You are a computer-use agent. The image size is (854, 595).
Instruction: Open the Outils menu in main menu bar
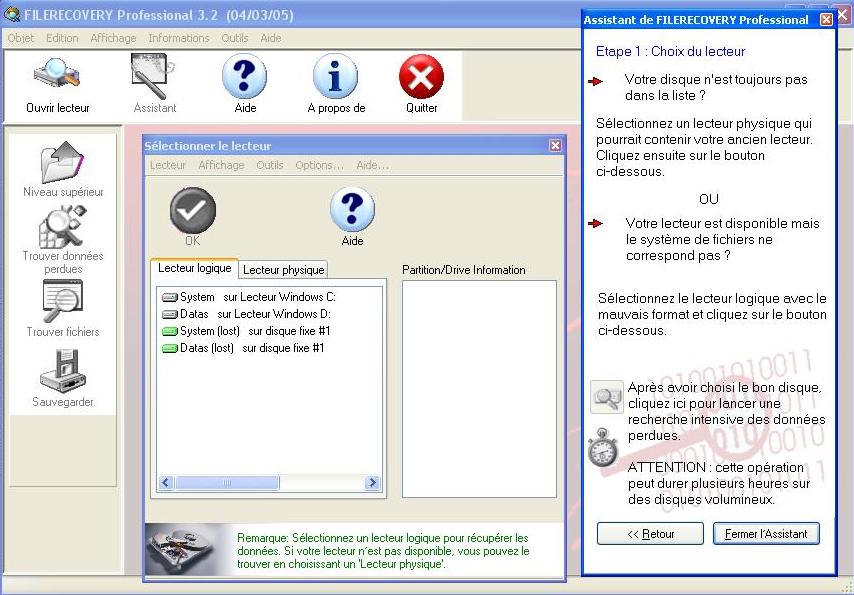235,38
